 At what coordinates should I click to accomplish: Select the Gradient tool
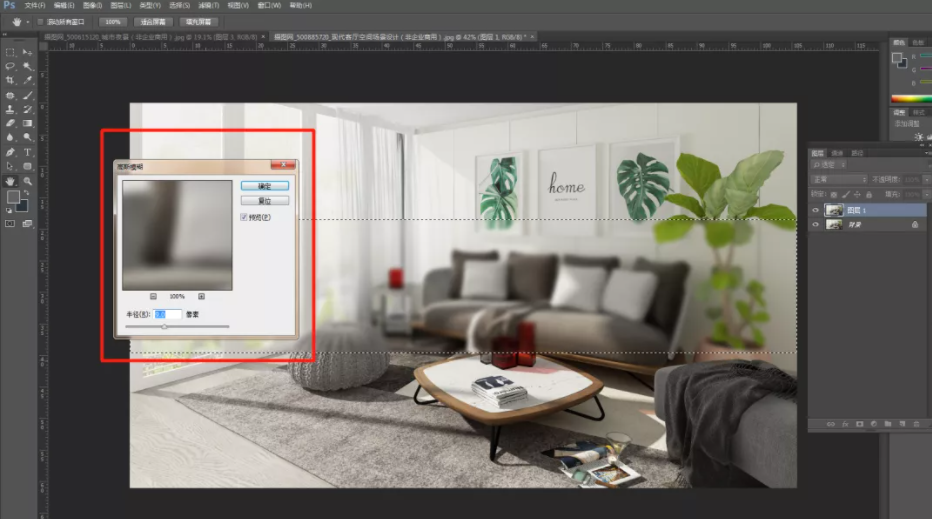click(27, 123)
